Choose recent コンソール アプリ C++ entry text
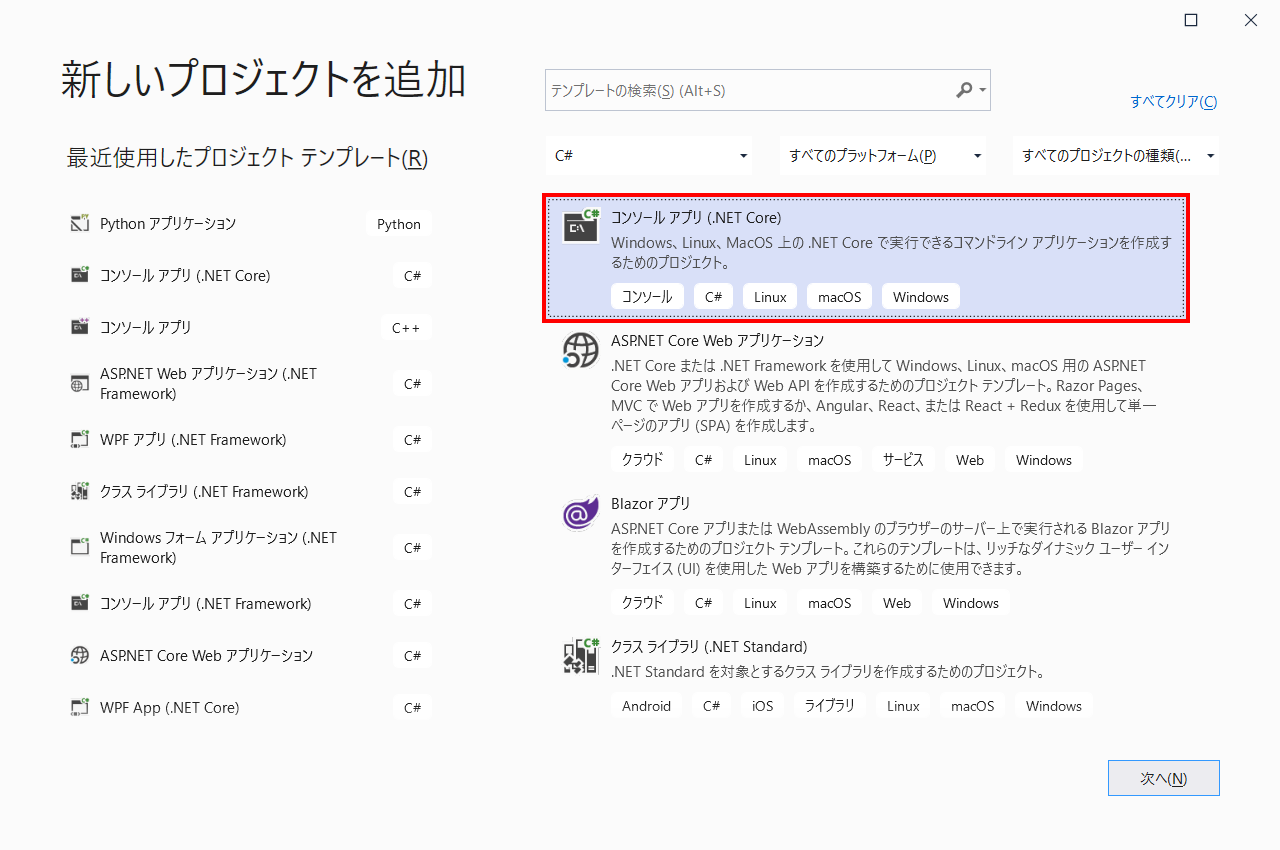 [146, 327]
